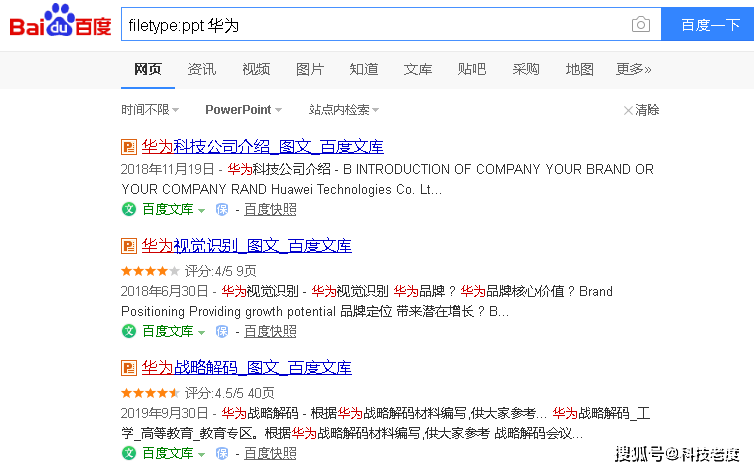The image size is (754, 471).
Task: Click the 4.5/5 star rating of 华为战略解码
Action: (150, 394)
